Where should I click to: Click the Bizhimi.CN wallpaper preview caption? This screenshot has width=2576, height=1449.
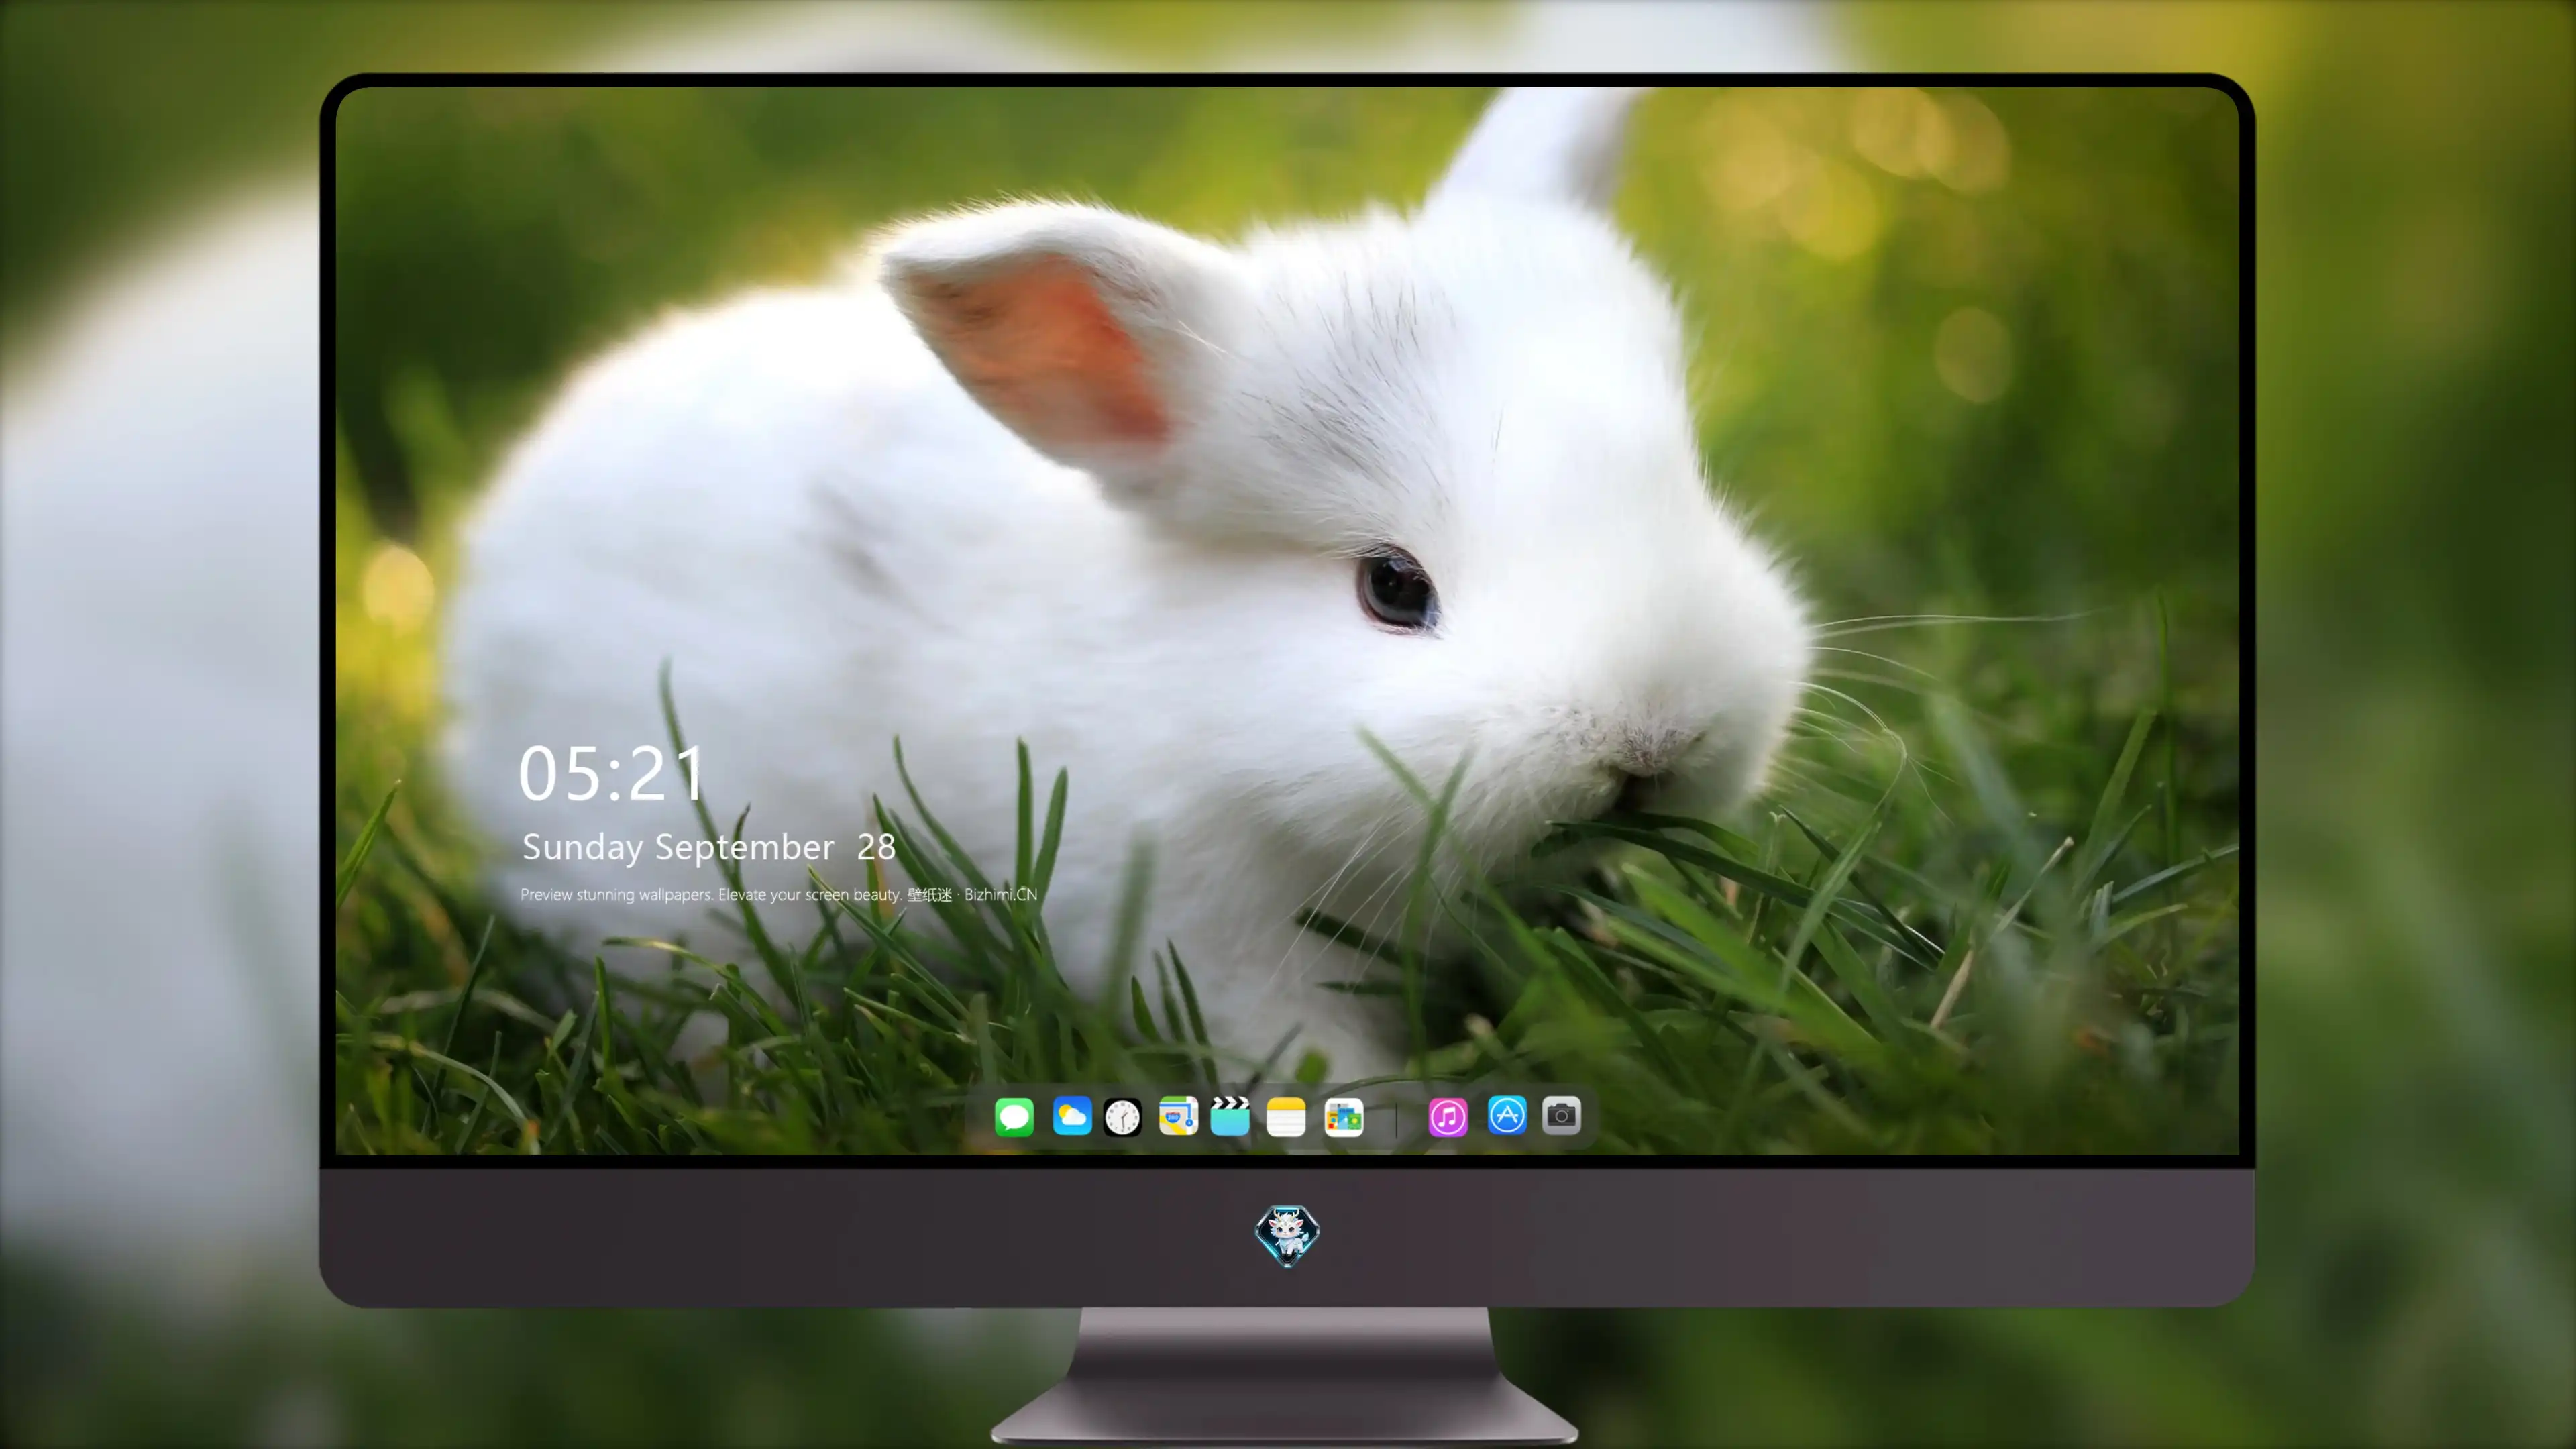(779, 895)
